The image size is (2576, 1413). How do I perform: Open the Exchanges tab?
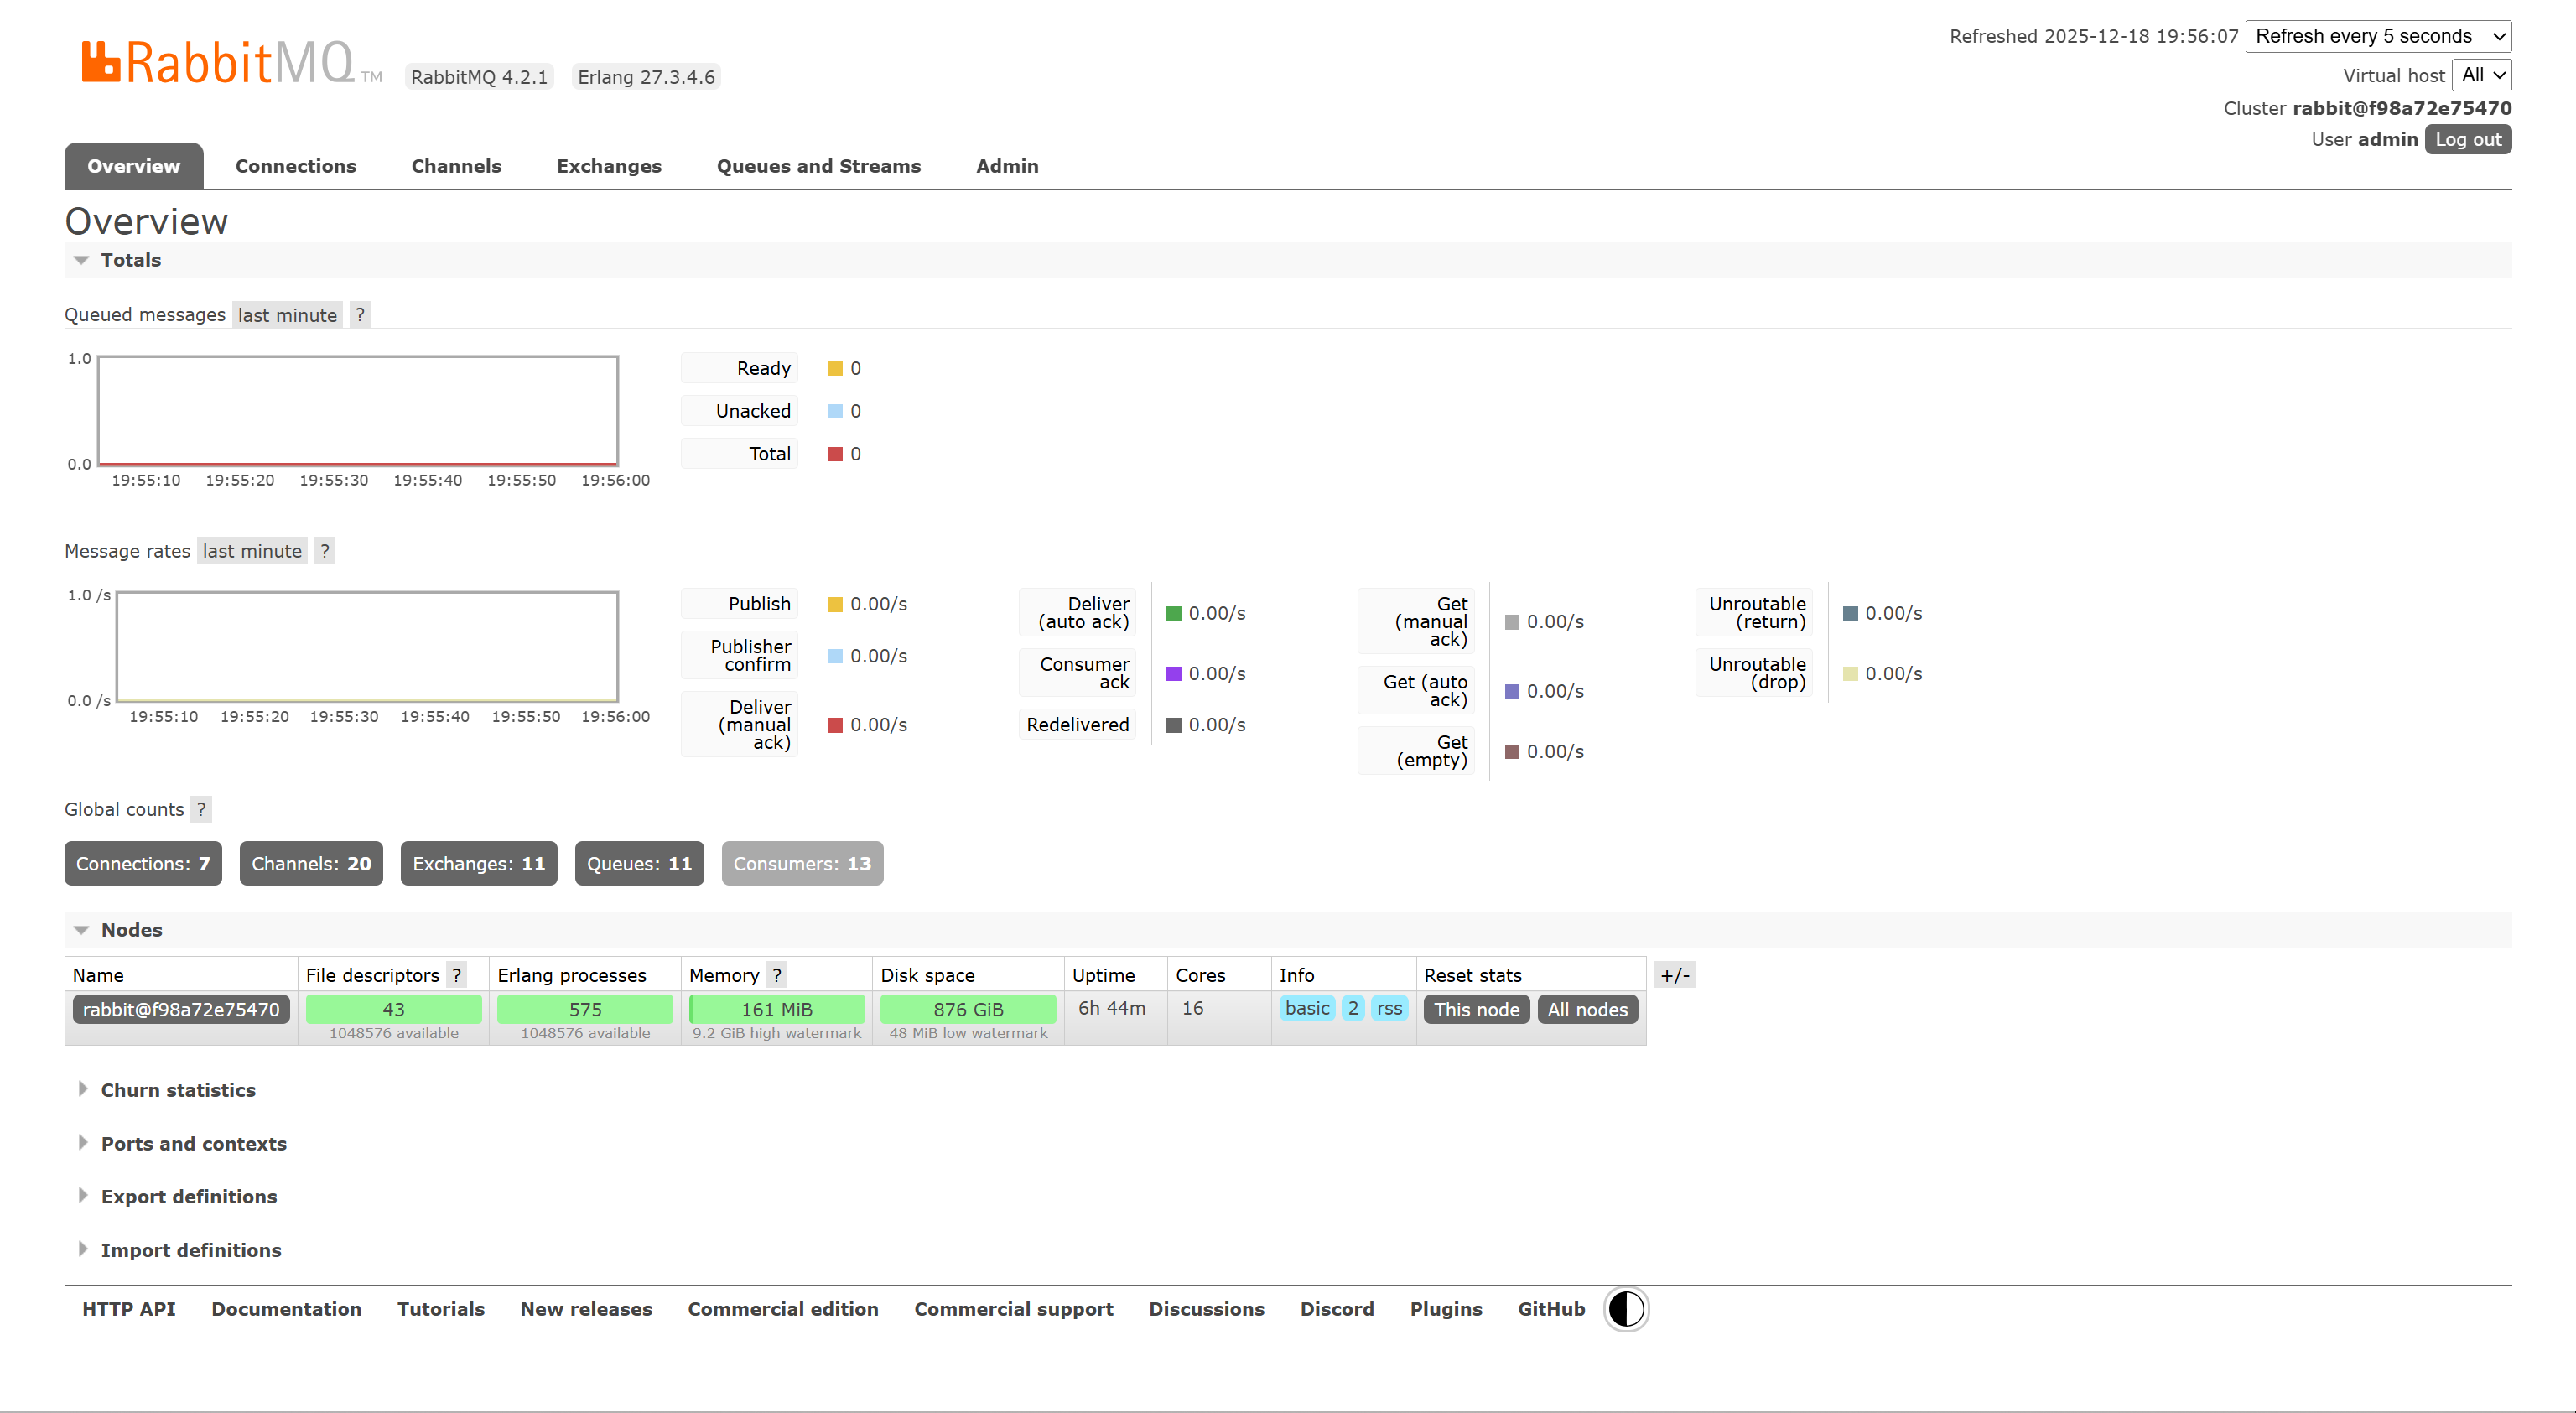tap(608, 166)
